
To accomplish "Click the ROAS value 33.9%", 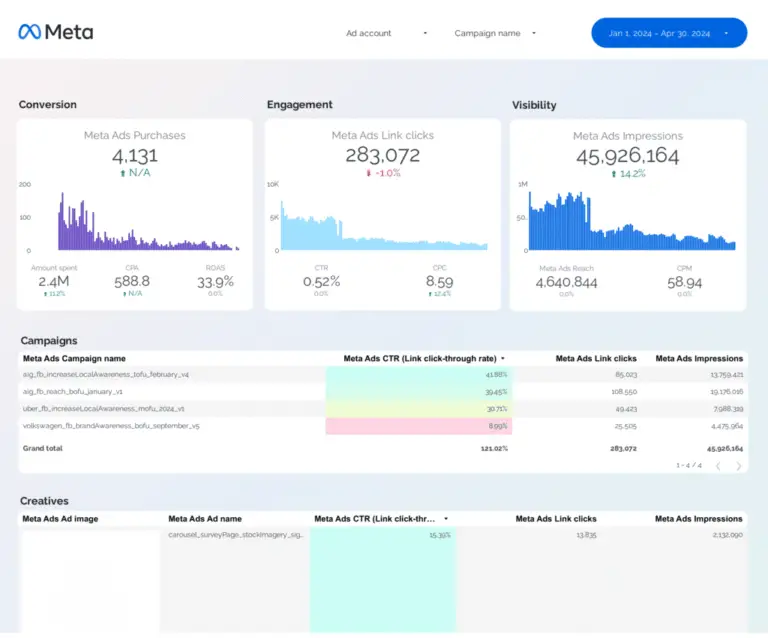I will pos(216,282).
